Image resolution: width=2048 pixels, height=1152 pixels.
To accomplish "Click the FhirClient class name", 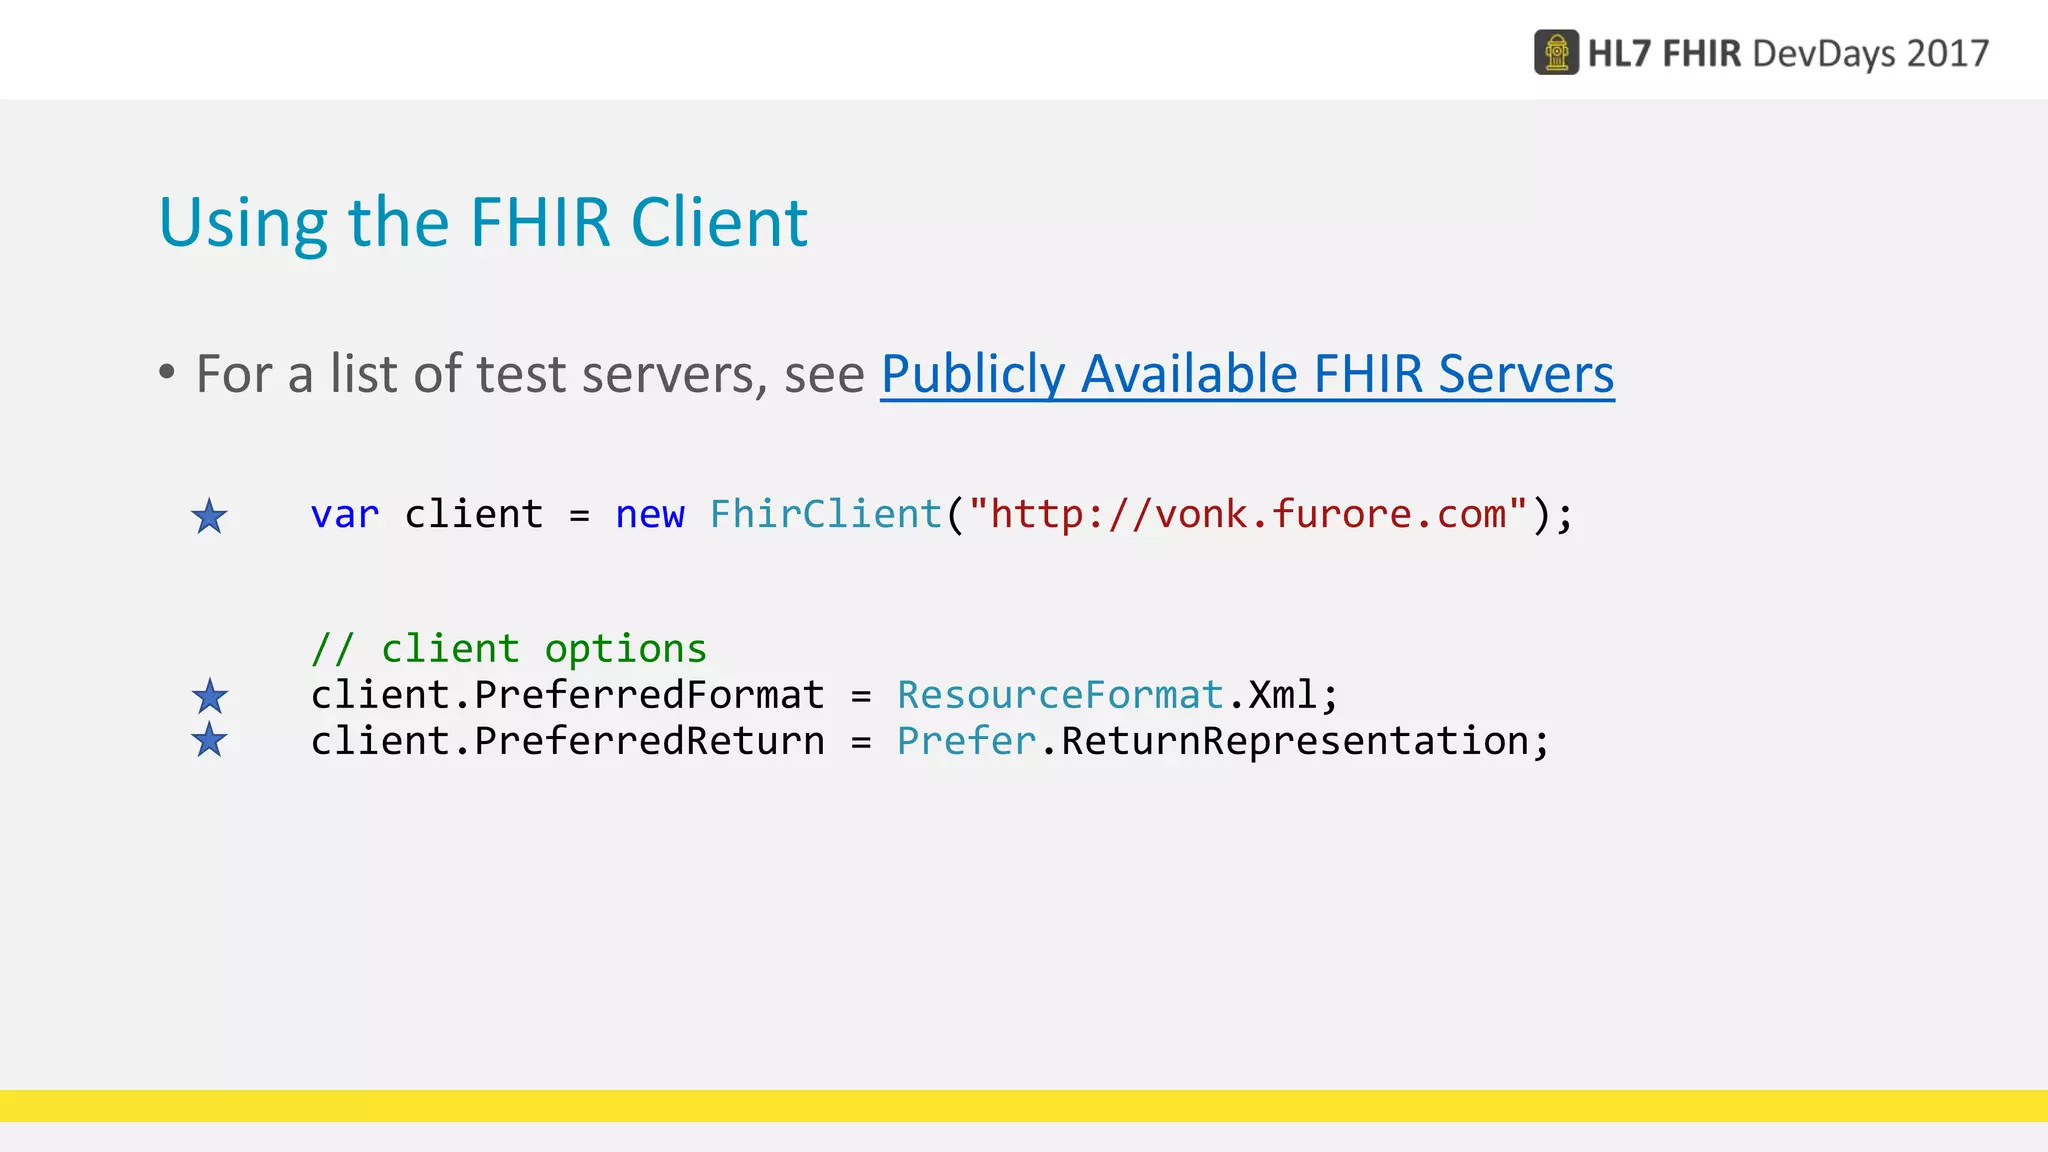I will pos(826,514).
